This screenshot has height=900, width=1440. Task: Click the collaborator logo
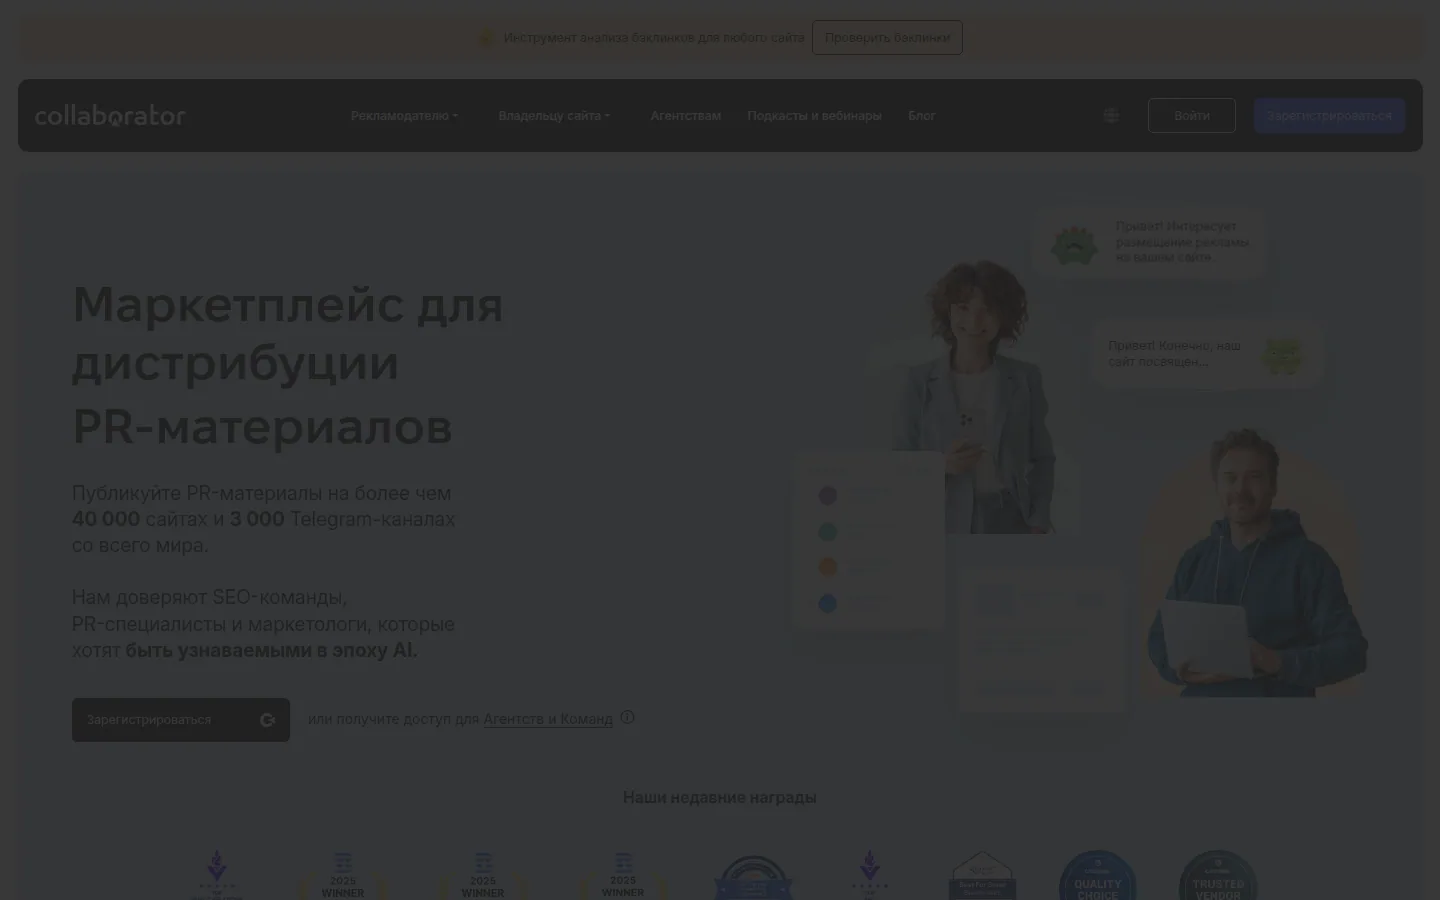[110, 116]
